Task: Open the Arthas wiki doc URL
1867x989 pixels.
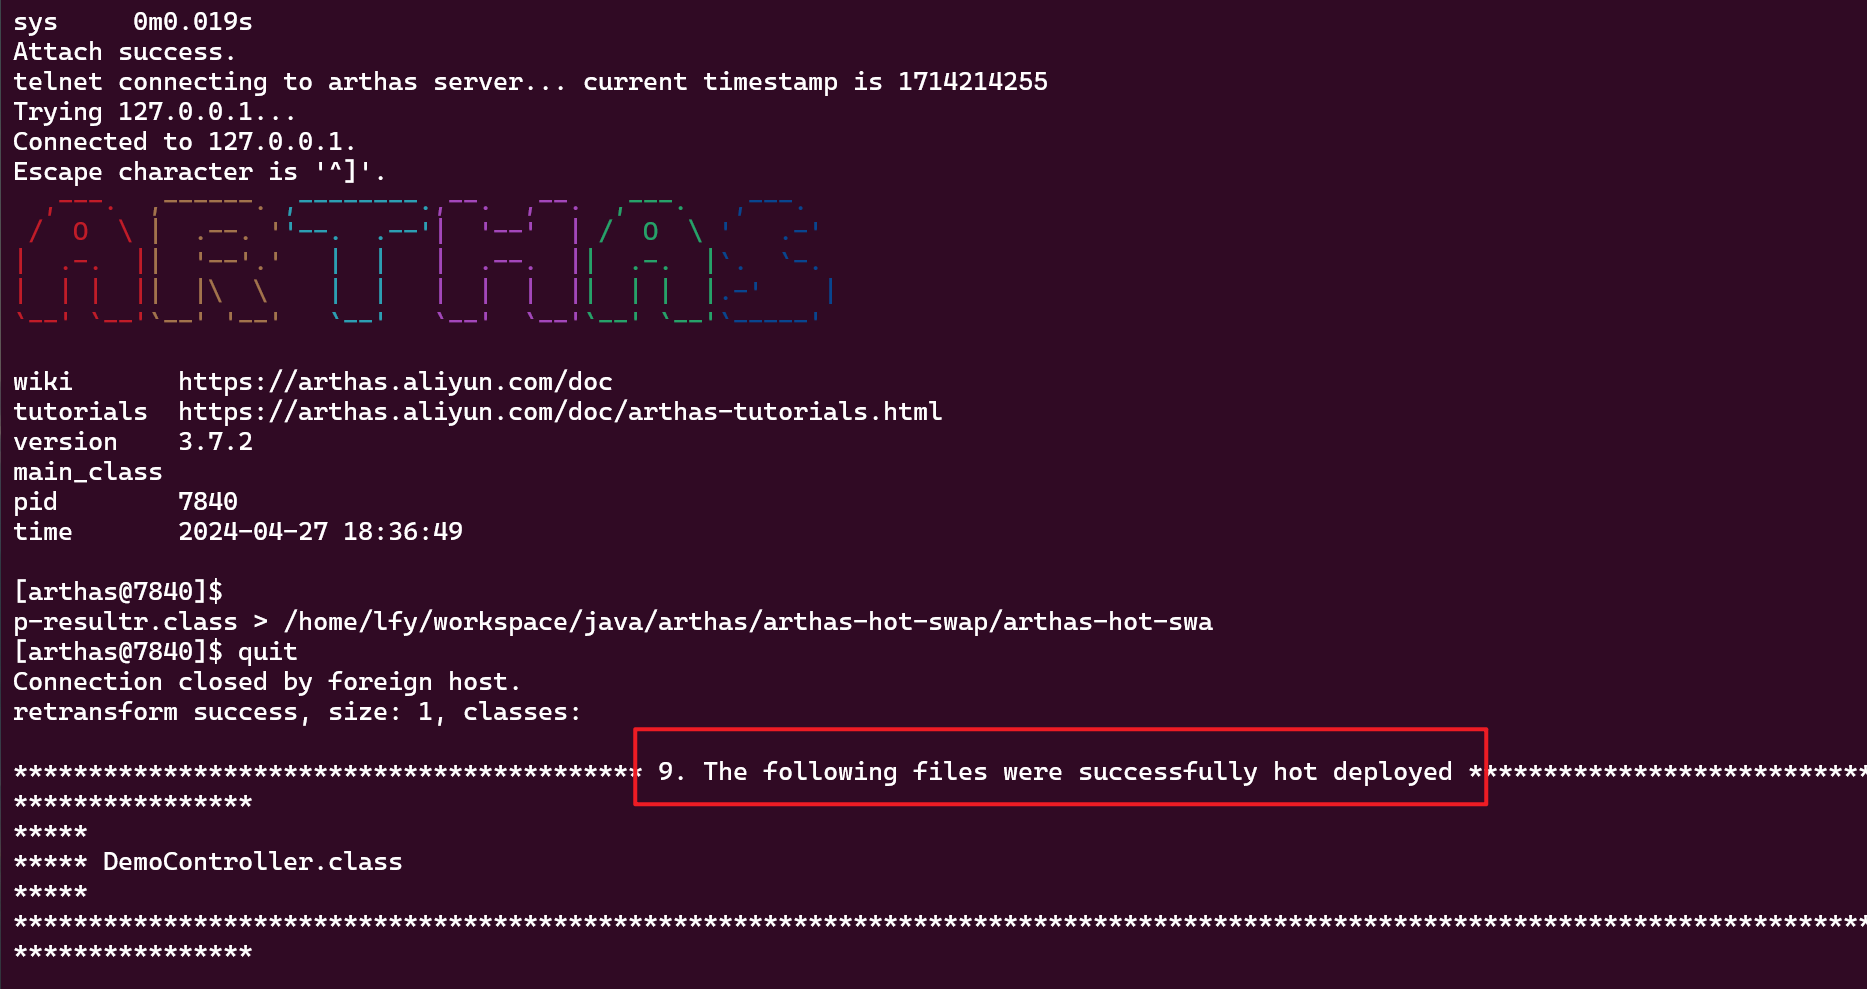Action: point(395,382)
